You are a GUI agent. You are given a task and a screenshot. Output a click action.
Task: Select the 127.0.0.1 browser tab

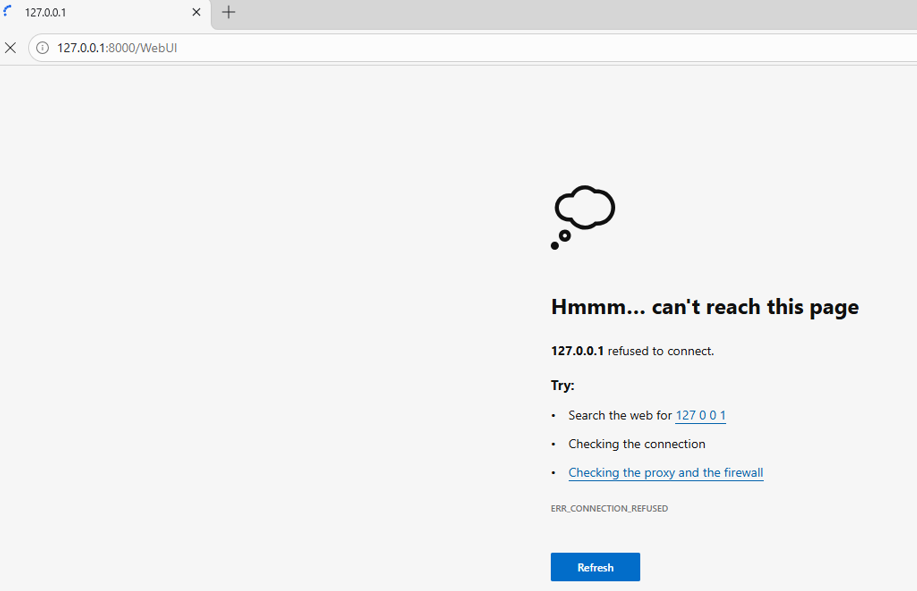click(105, 12)
